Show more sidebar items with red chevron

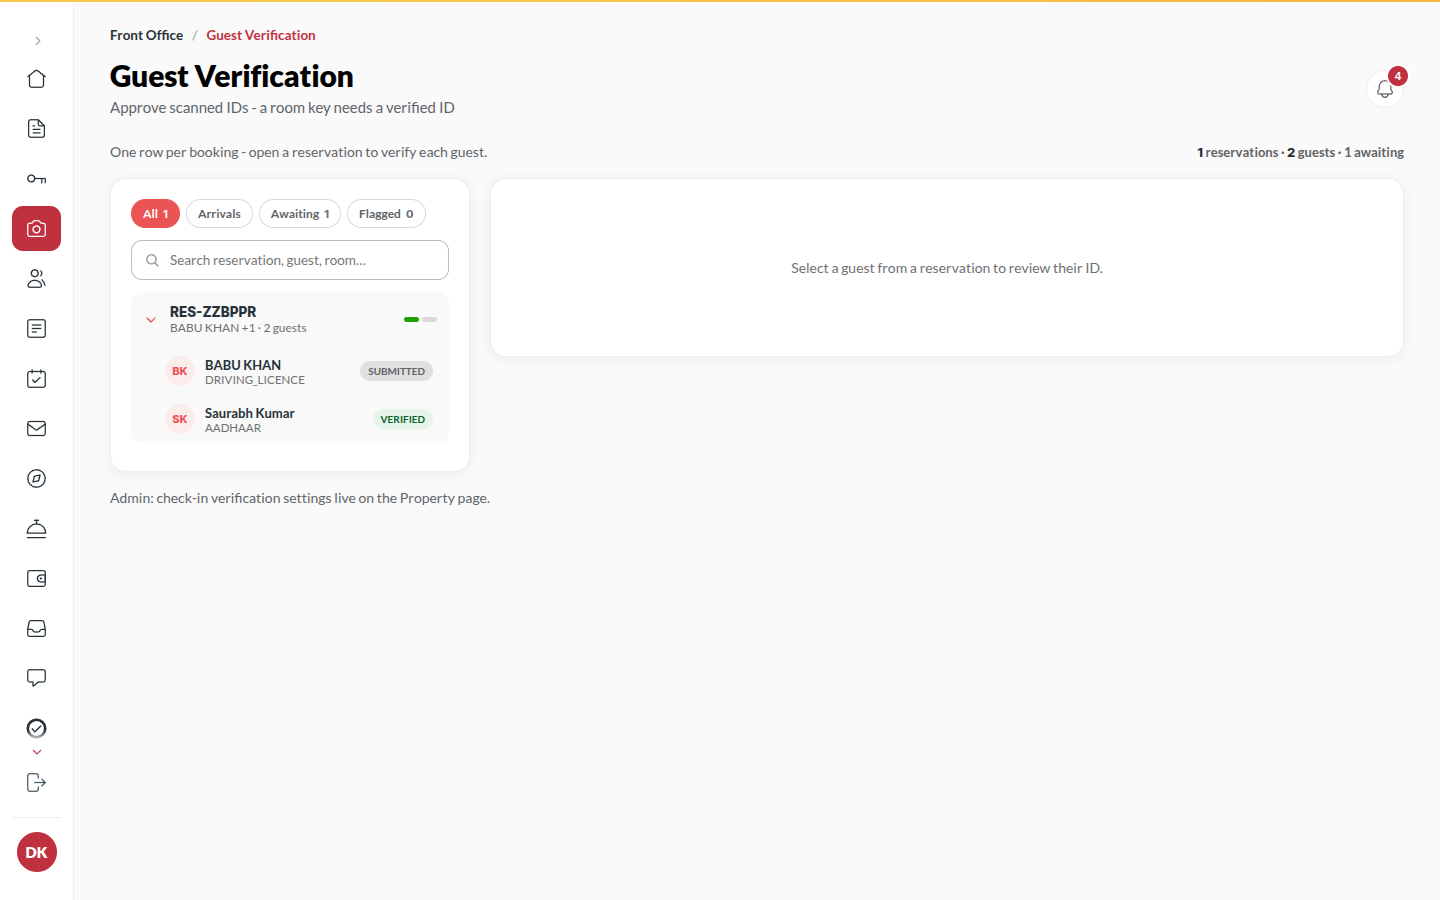click(37, 752)
